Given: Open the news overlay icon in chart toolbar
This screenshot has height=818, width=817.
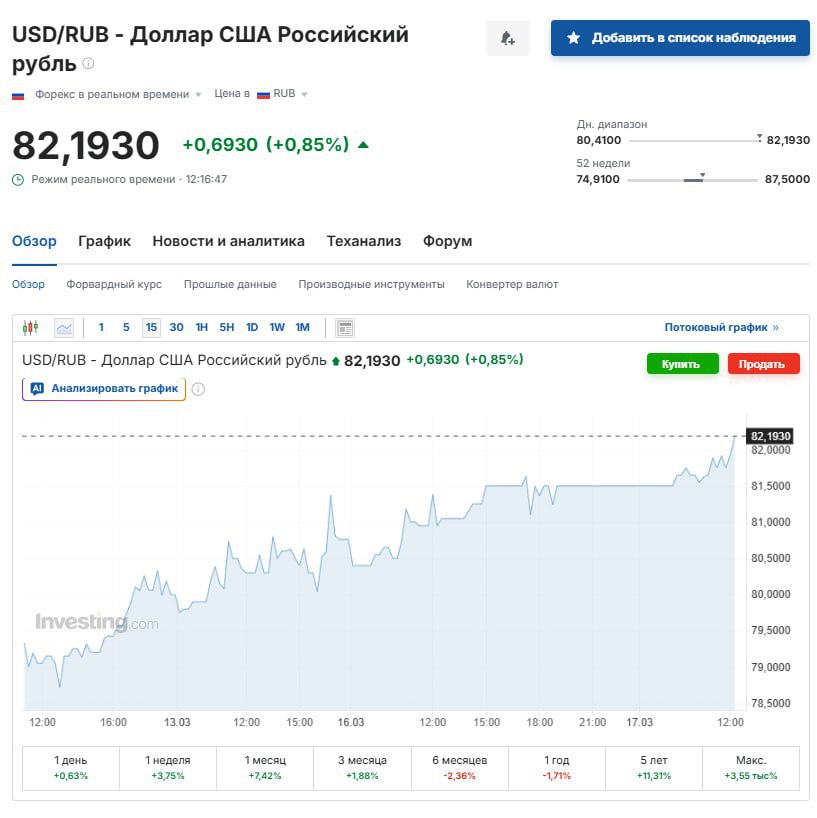Looking at the screenshot, I should 345,327.
